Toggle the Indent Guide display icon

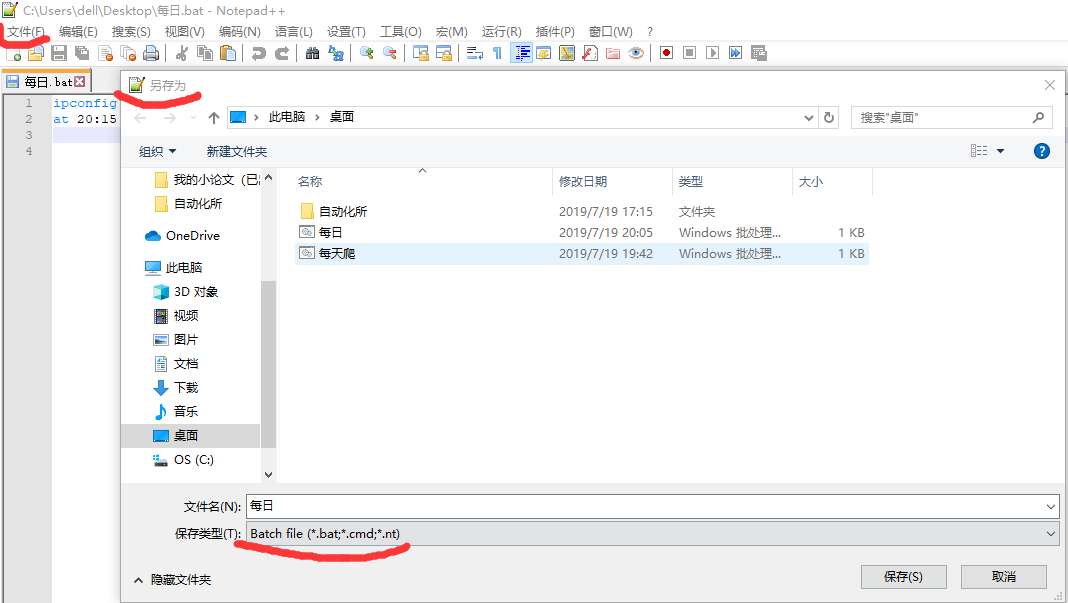[x=522, y=52]
